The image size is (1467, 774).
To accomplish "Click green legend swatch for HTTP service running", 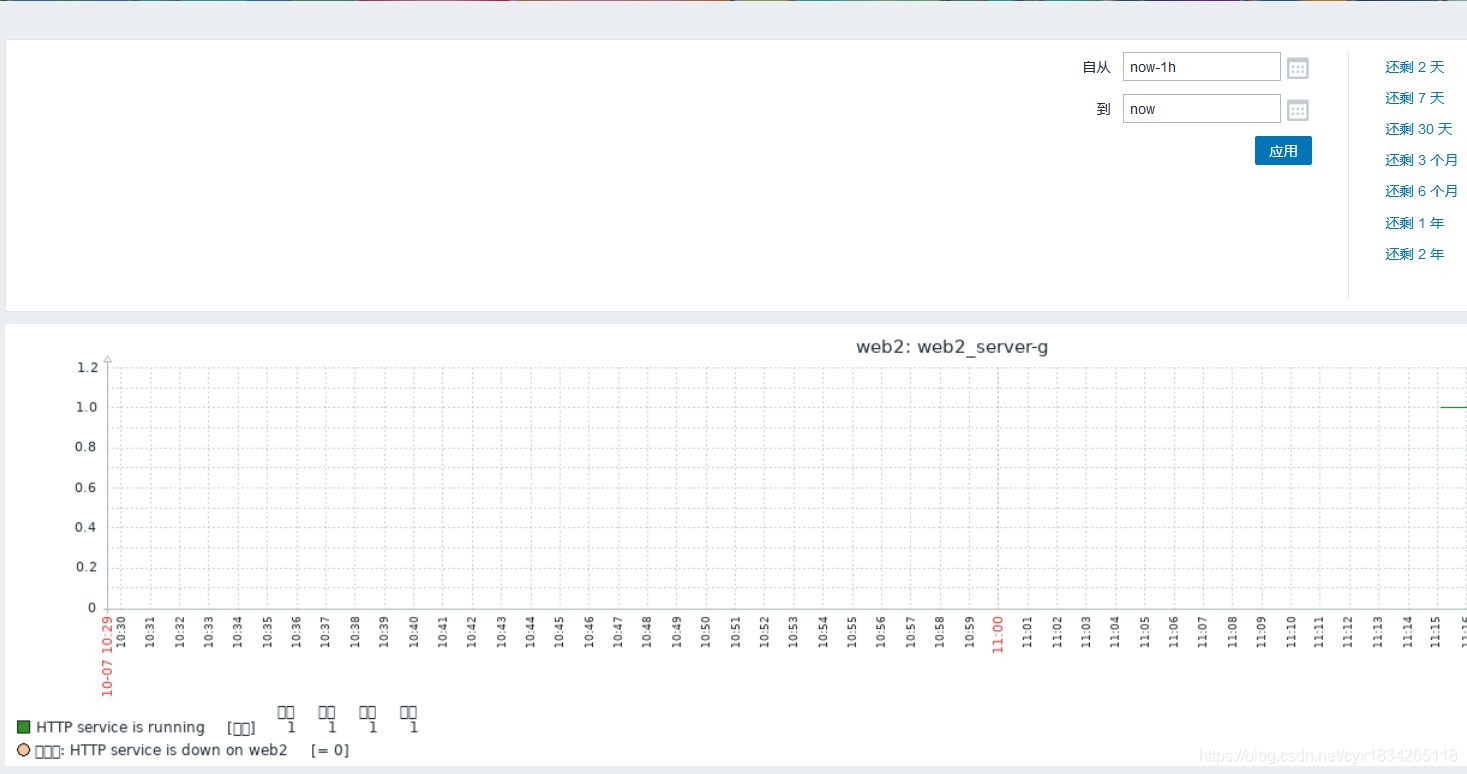I will [24, 727].
